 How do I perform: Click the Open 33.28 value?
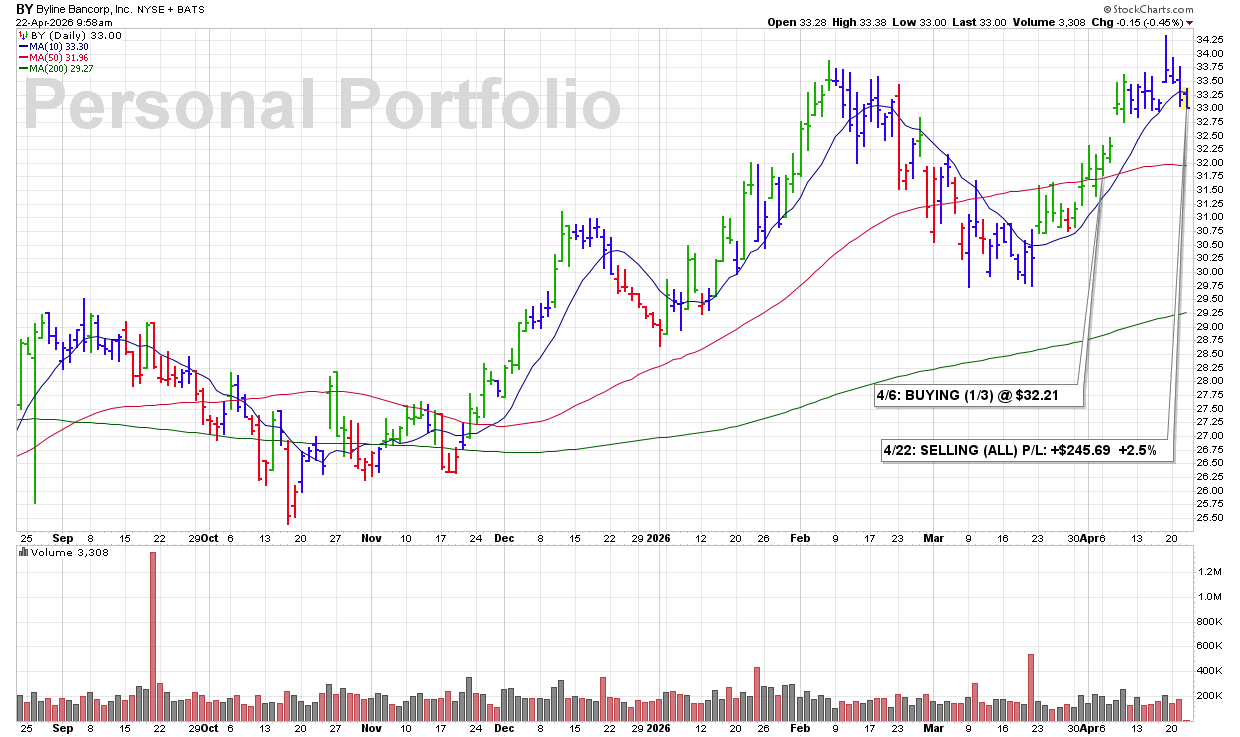(x=797, y=22)
